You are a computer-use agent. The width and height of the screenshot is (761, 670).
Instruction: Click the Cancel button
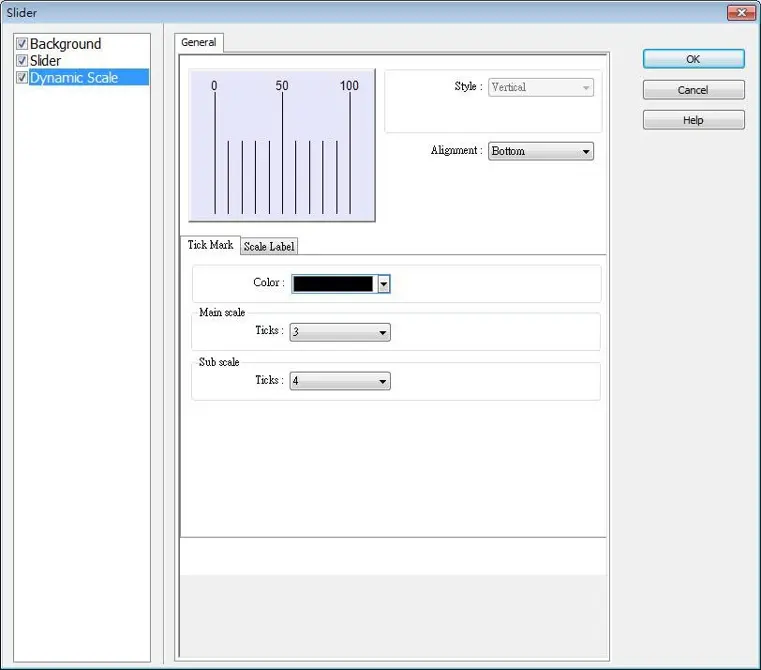694,90
